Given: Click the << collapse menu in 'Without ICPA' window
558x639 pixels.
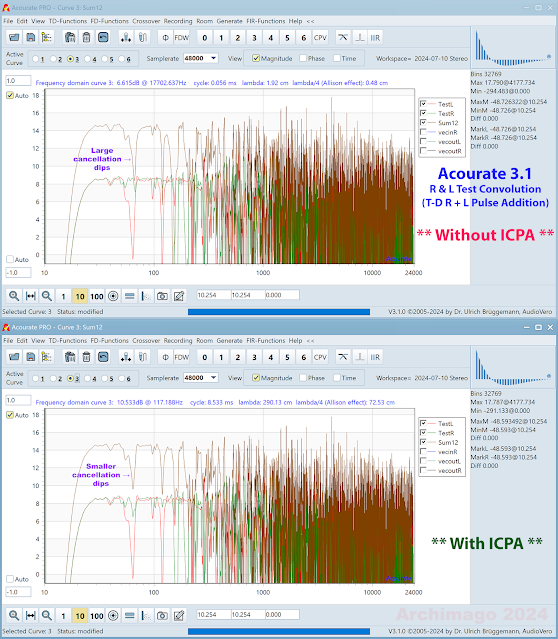Looking at the screenshot, I should (x=311, y=21).
